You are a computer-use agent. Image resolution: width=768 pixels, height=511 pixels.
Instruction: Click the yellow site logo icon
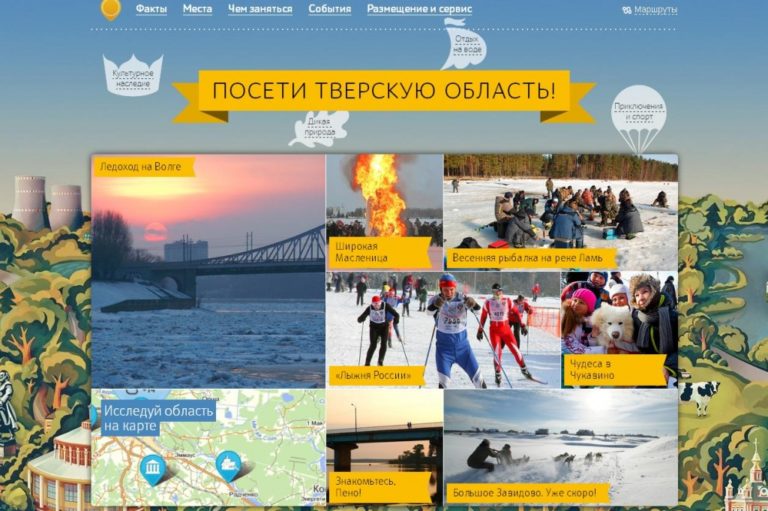tap(111, 9)
